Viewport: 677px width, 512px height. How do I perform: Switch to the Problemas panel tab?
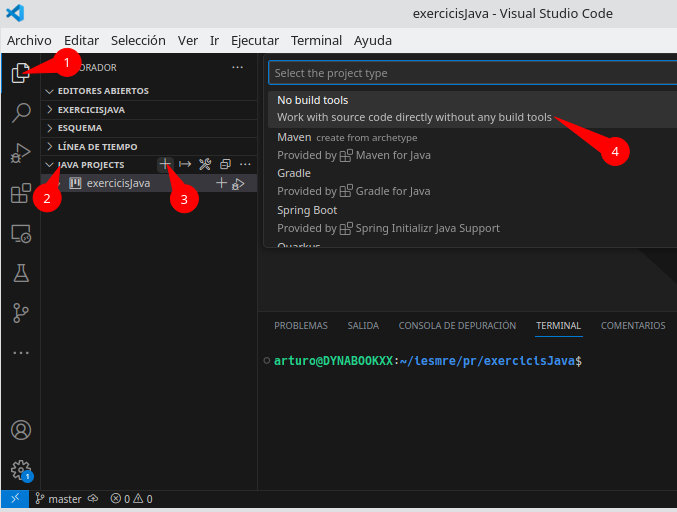click(301, 326)
